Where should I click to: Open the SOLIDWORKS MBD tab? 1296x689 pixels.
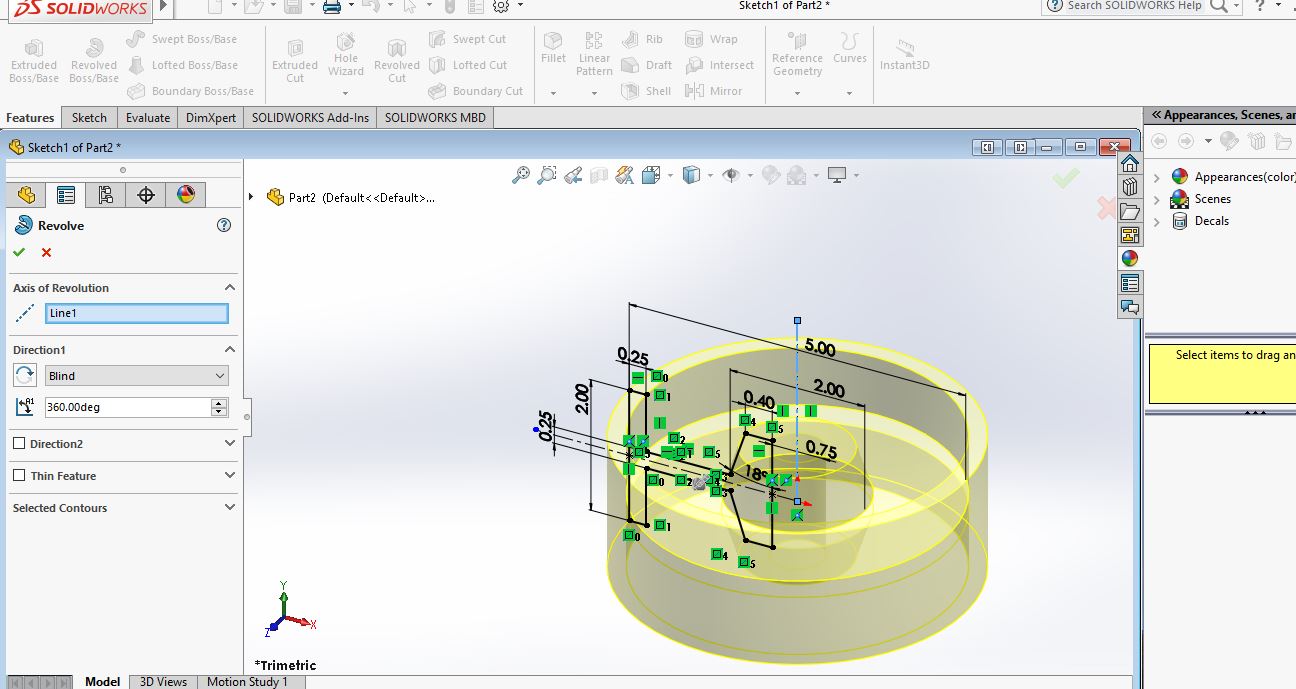tap(435, 117)
